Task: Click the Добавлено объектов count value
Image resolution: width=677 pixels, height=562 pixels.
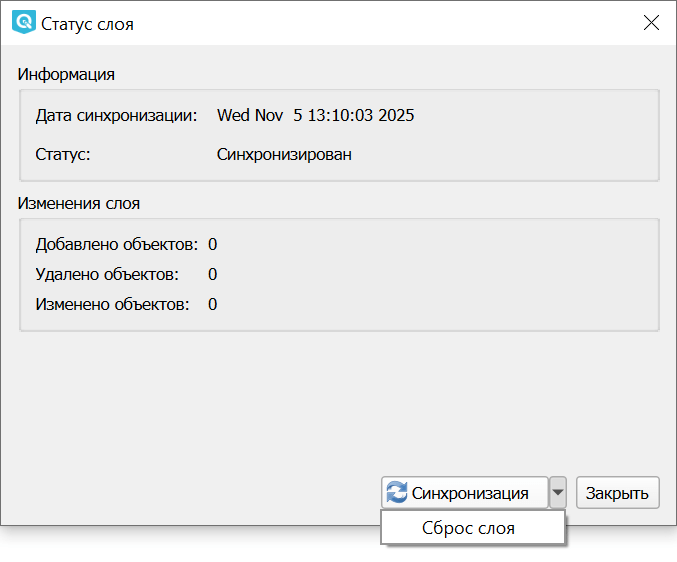Action: pyautogui.click(x=213, y=244)
